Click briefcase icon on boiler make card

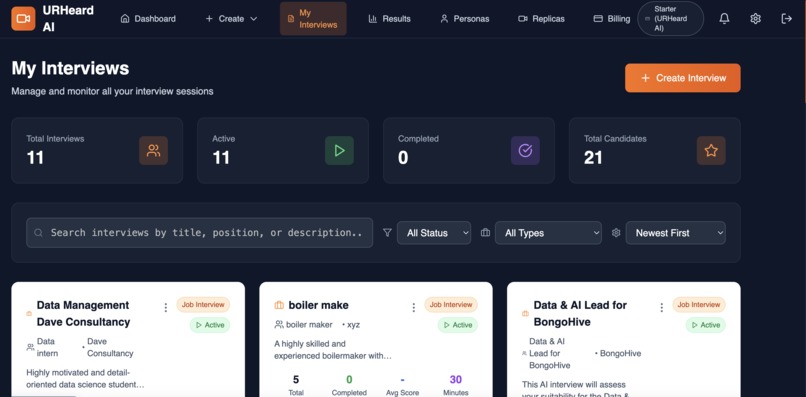click(279, 305)
